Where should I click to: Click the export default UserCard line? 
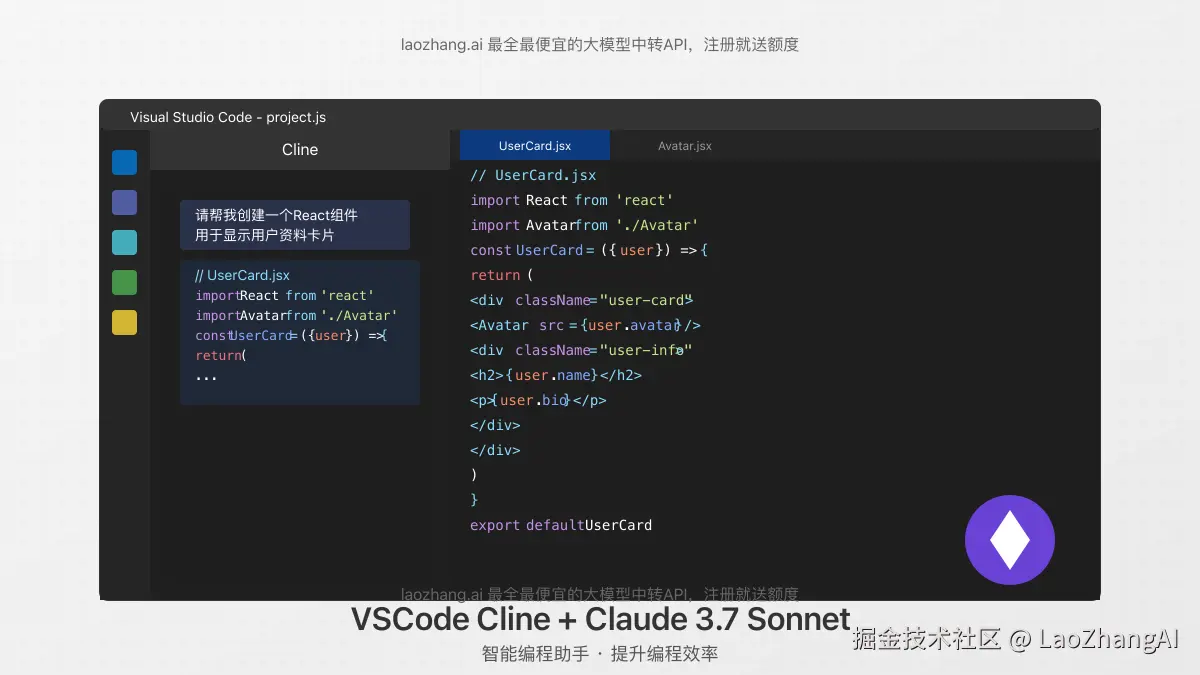(561, 524)
